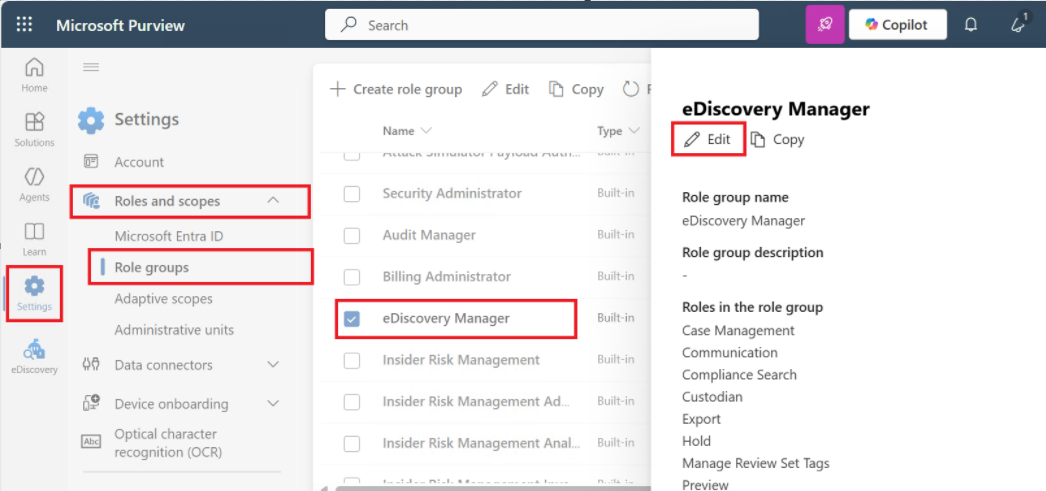
Task: Click the Microsoft Purview title
Action: 121,25
